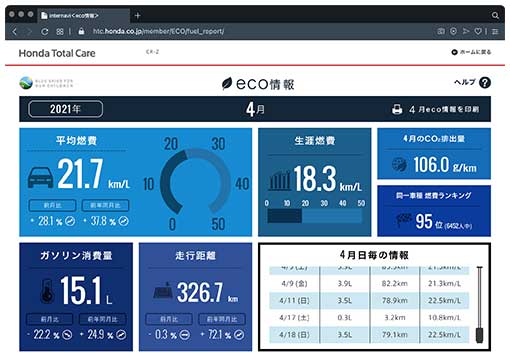Viewport: 510px width, 361px height.
Task: Click the 78.9km distance cell
Action: [395, 300]
